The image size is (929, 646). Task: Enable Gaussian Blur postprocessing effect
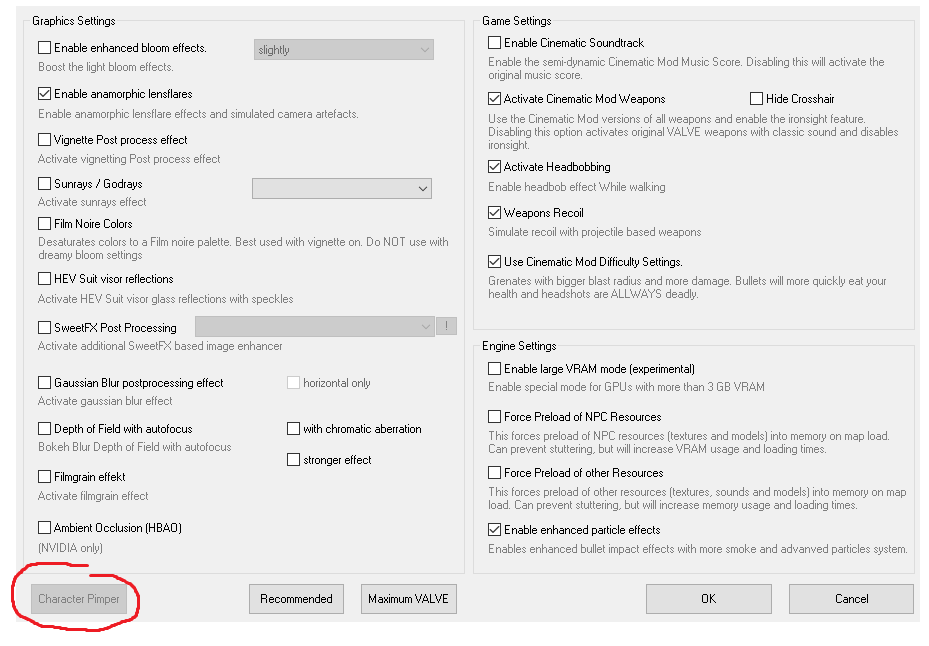pos(45,383)
